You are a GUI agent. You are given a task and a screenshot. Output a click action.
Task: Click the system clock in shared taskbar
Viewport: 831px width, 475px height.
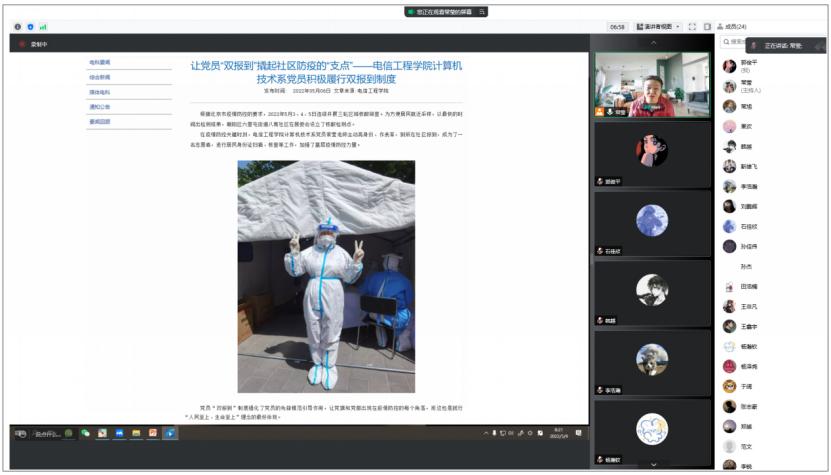click(559, 433)
